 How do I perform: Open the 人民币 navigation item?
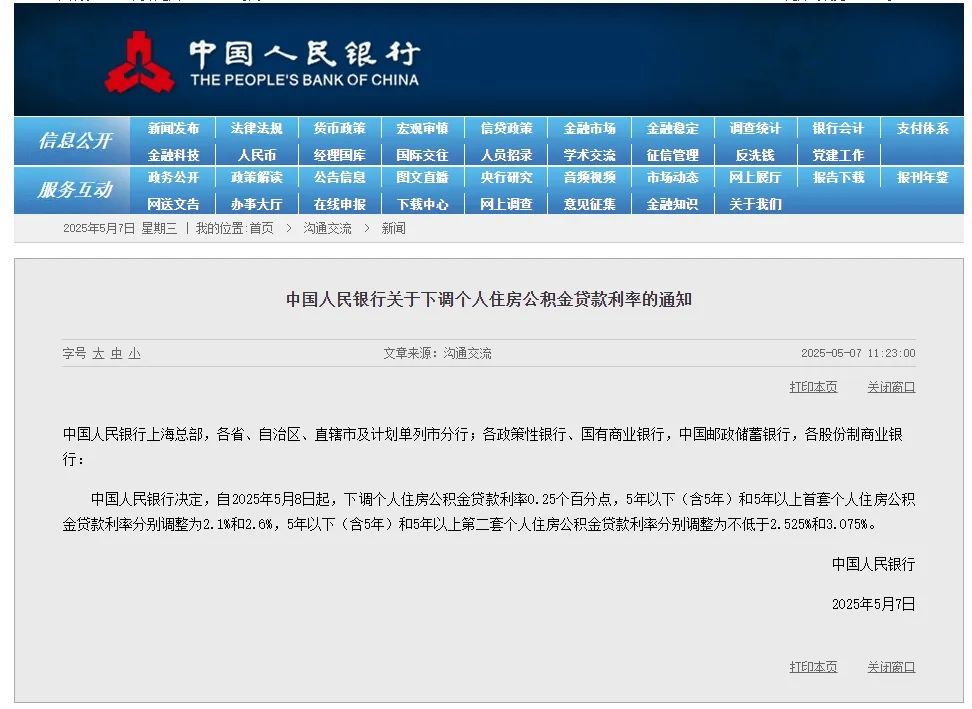256,156
